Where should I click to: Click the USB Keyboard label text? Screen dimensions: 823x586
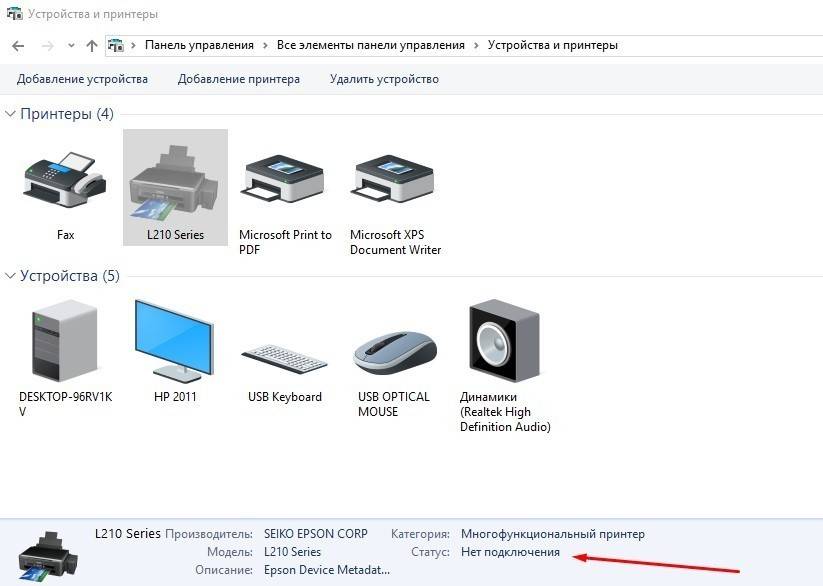[x=285, y=397]
